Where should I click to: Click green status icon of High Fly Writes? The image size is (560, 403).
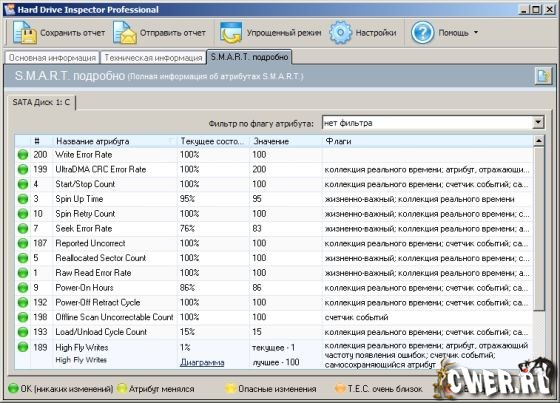pos(23,347)
